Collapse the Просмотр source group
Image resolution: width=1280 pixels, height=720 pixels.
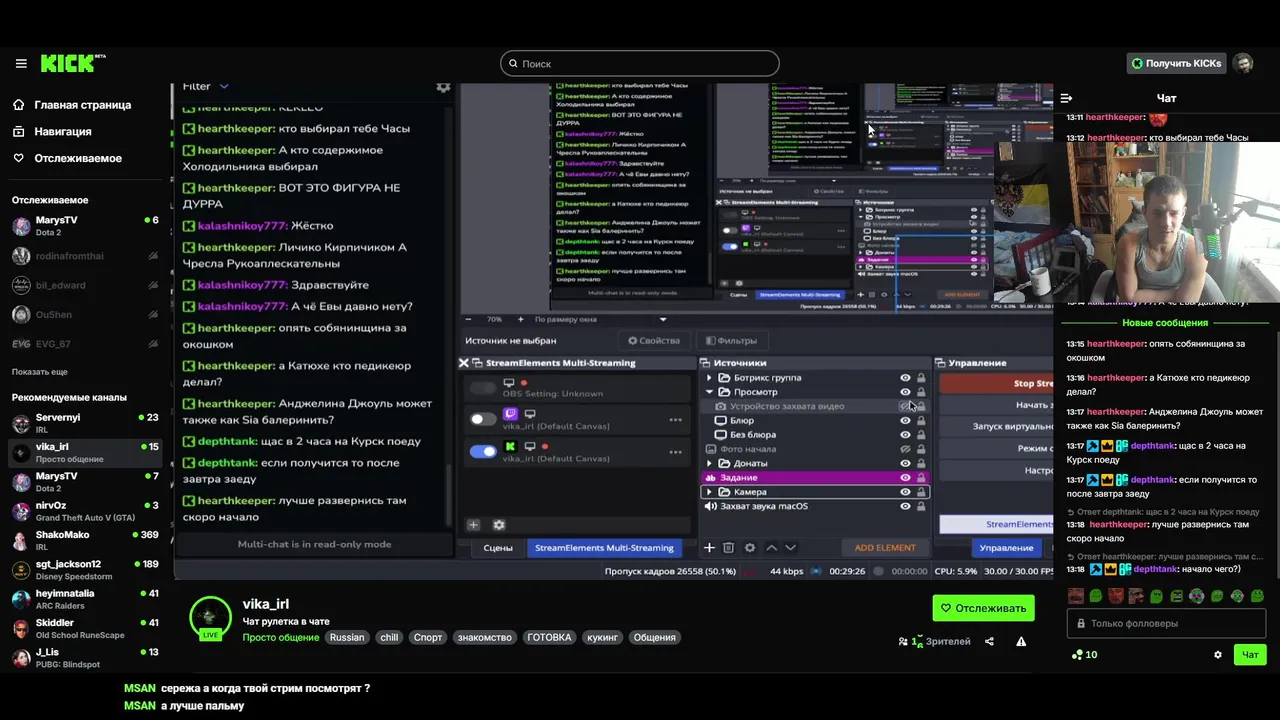tap(709, 392)
